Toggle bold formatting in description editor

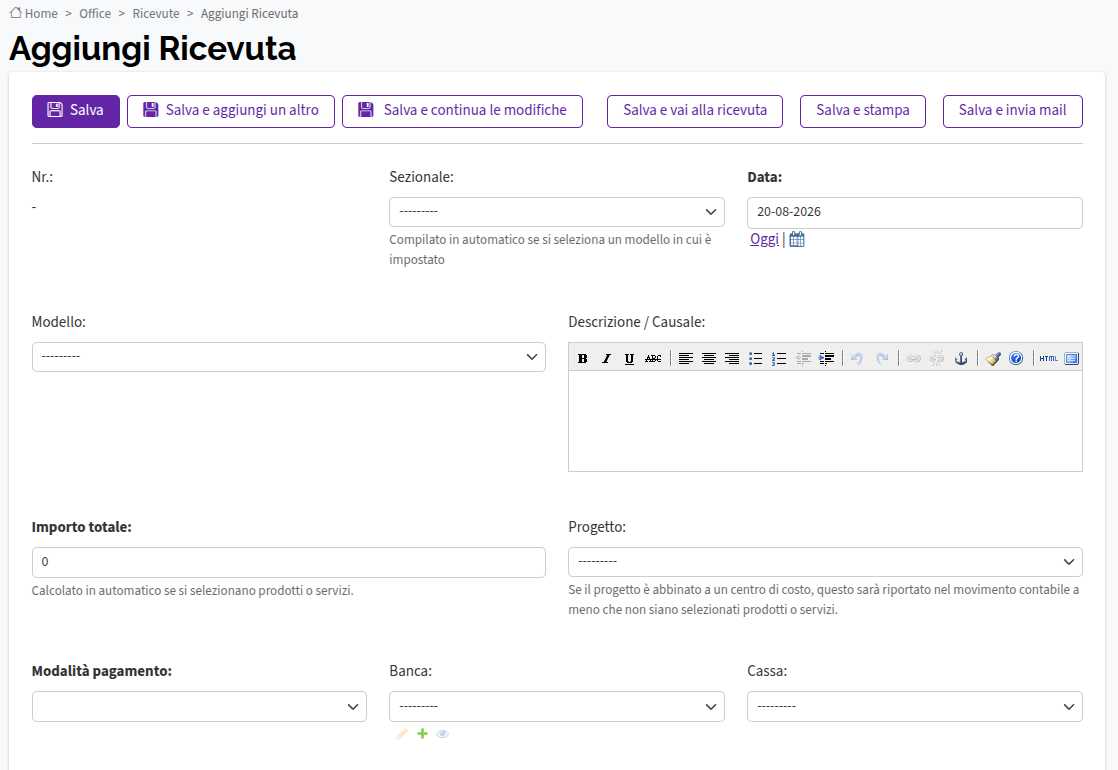tap(583, 359)
